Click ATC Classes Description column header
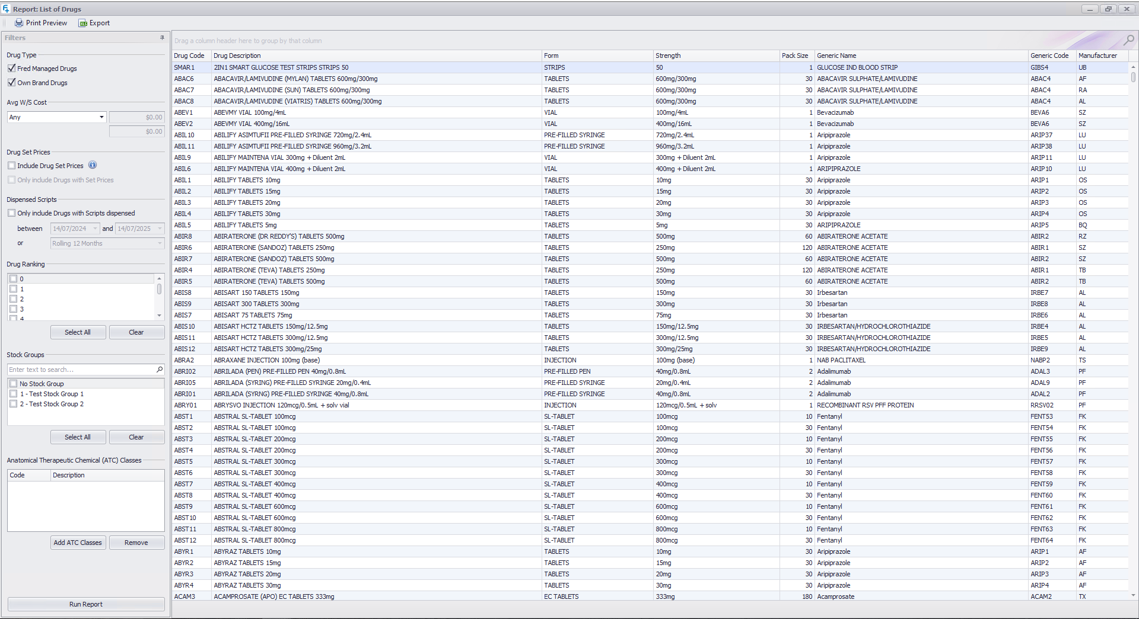This screenshot has width=1141, height=620. [x=108, y=475]
